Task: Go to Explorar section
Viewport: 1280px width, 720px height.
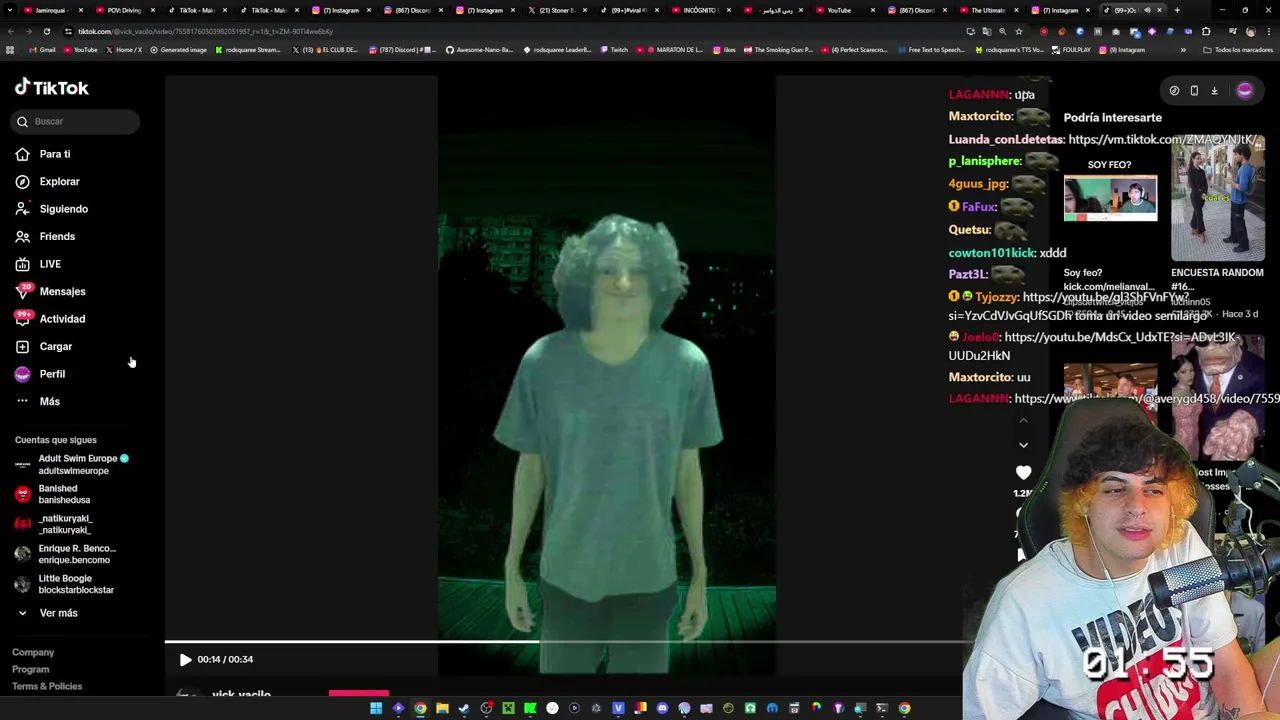Action: 59,182
